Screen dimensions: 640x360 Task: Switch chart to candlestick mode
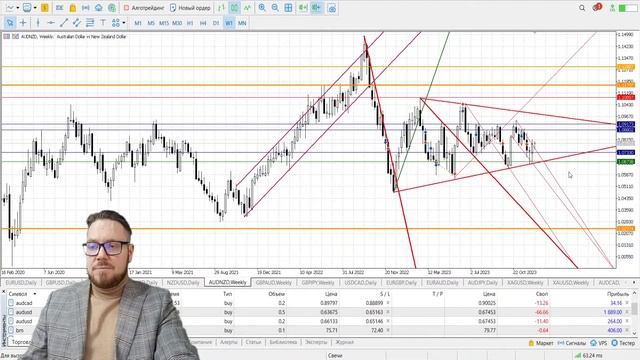point(235,8)
